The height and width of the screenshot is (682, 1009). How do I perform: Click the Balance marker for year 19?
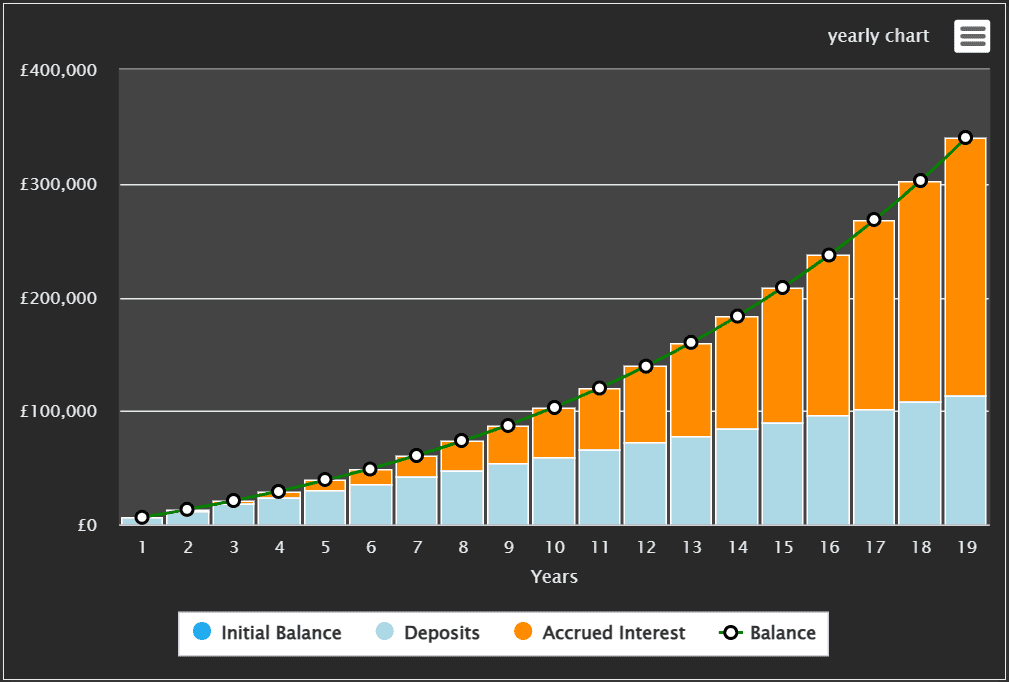(965, 138)
